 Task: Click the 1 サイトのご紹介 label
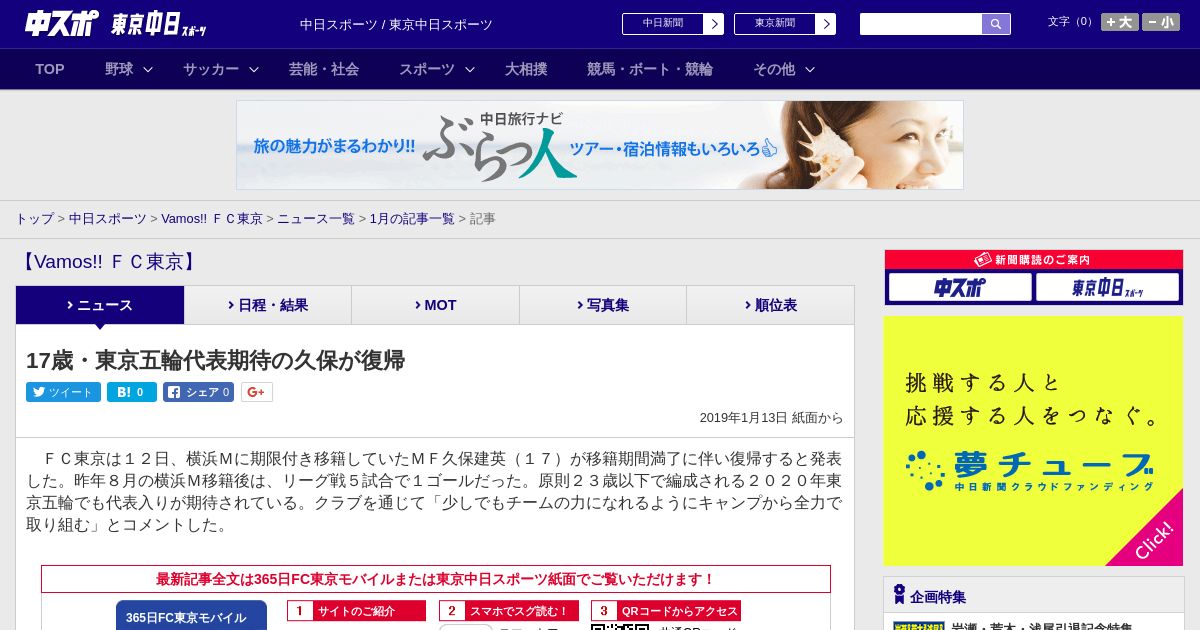357,610
